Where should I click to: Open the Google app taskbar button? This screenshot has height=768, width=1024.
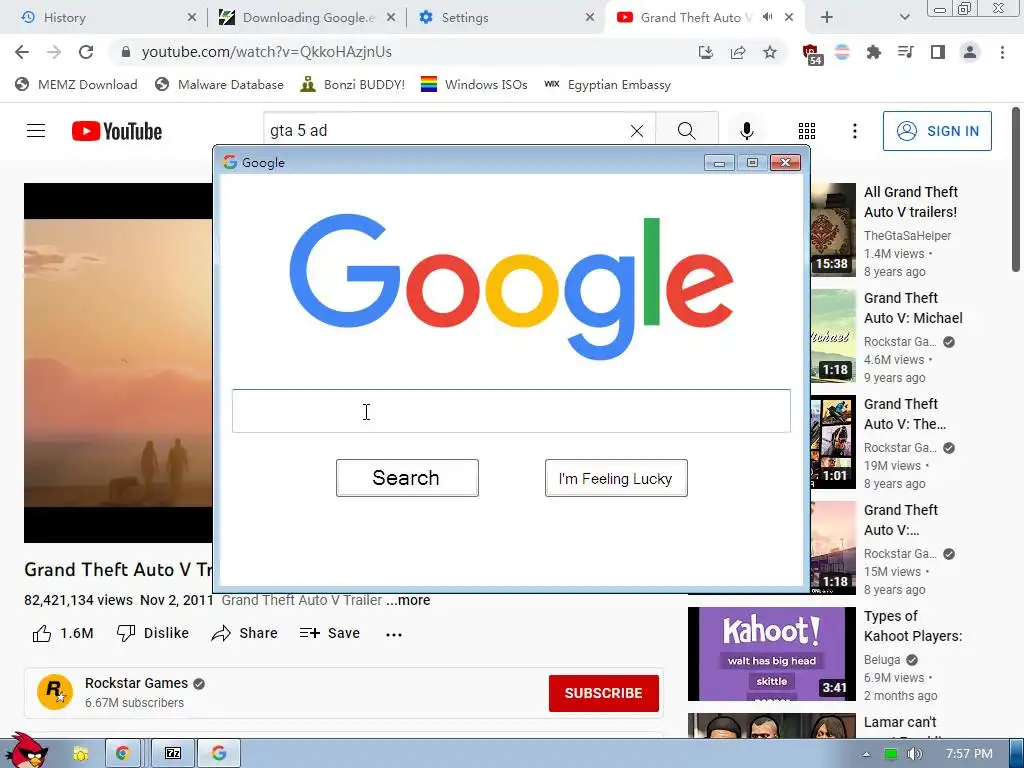219,754
